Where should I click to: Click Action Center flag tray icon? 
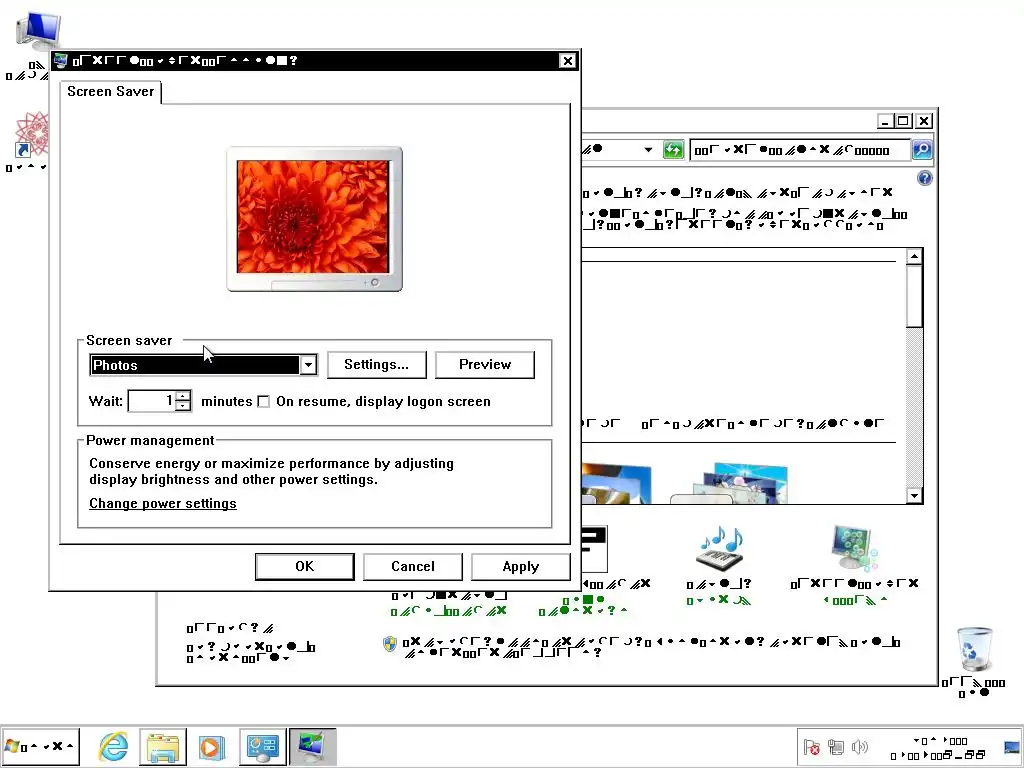pyautogui.click(x=812, y=747)
